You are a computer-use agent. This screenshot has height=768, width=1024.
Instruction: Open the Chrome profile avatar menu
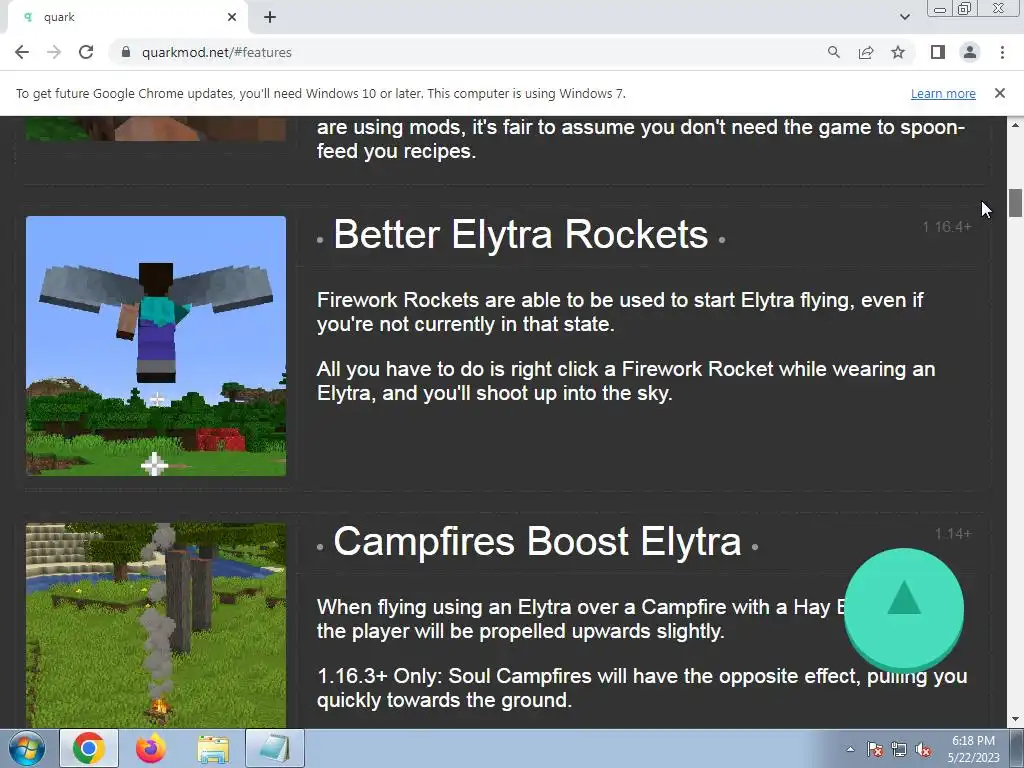[x=970, y=52]
